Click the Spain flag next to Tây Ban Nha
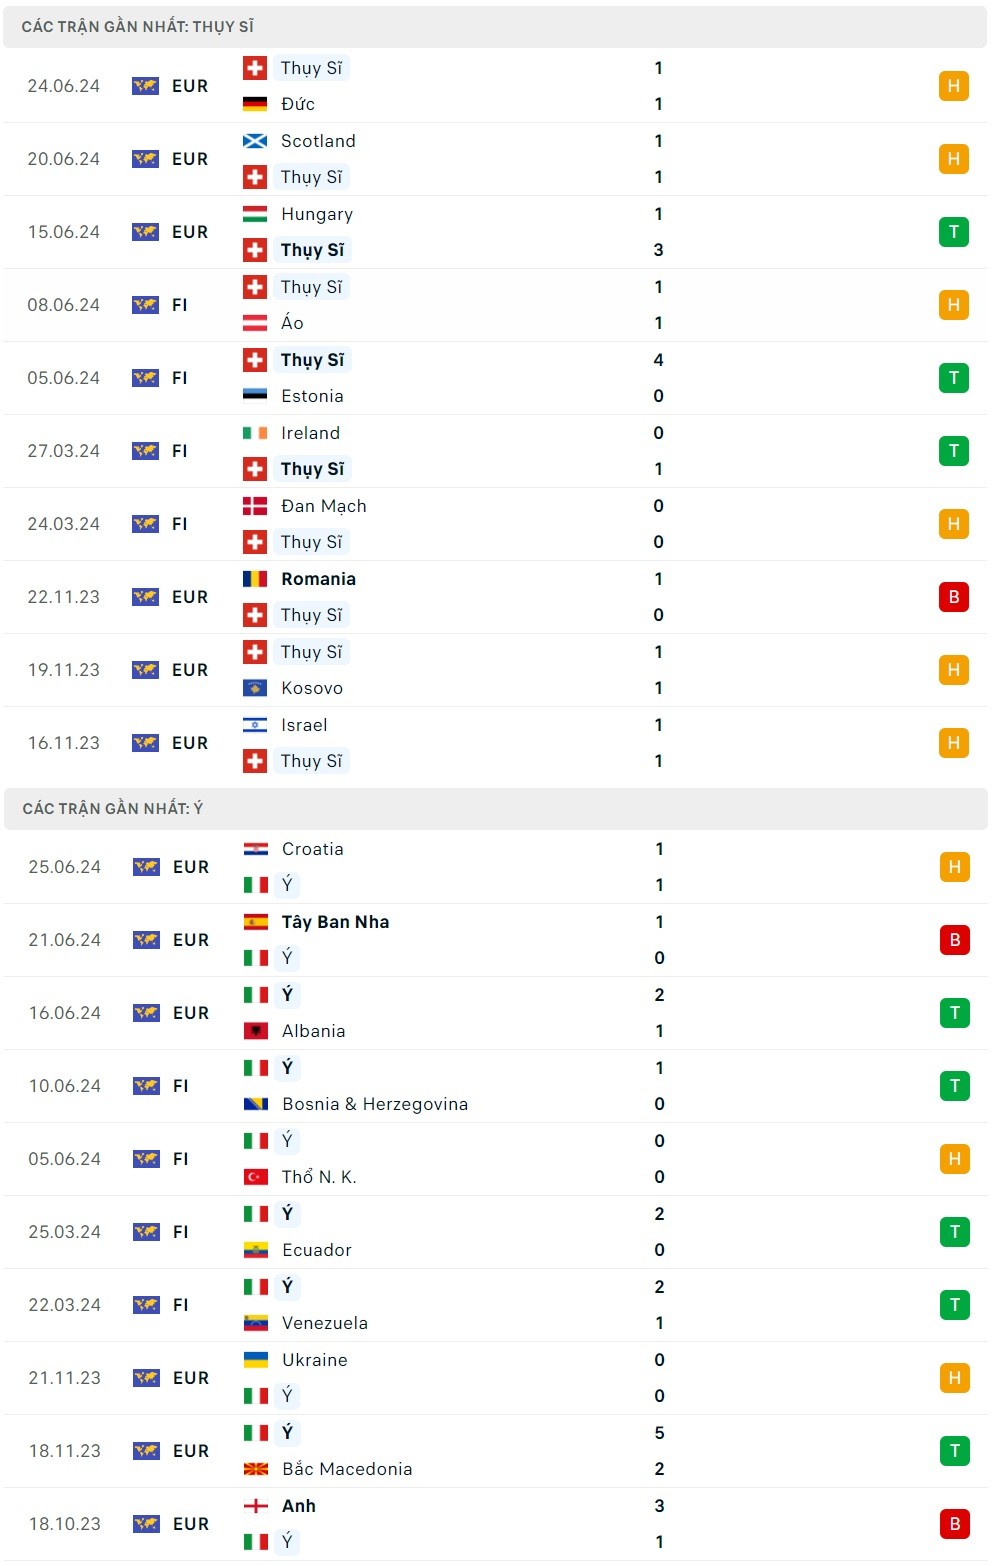999x1566 pixels. tap(256, 922)
